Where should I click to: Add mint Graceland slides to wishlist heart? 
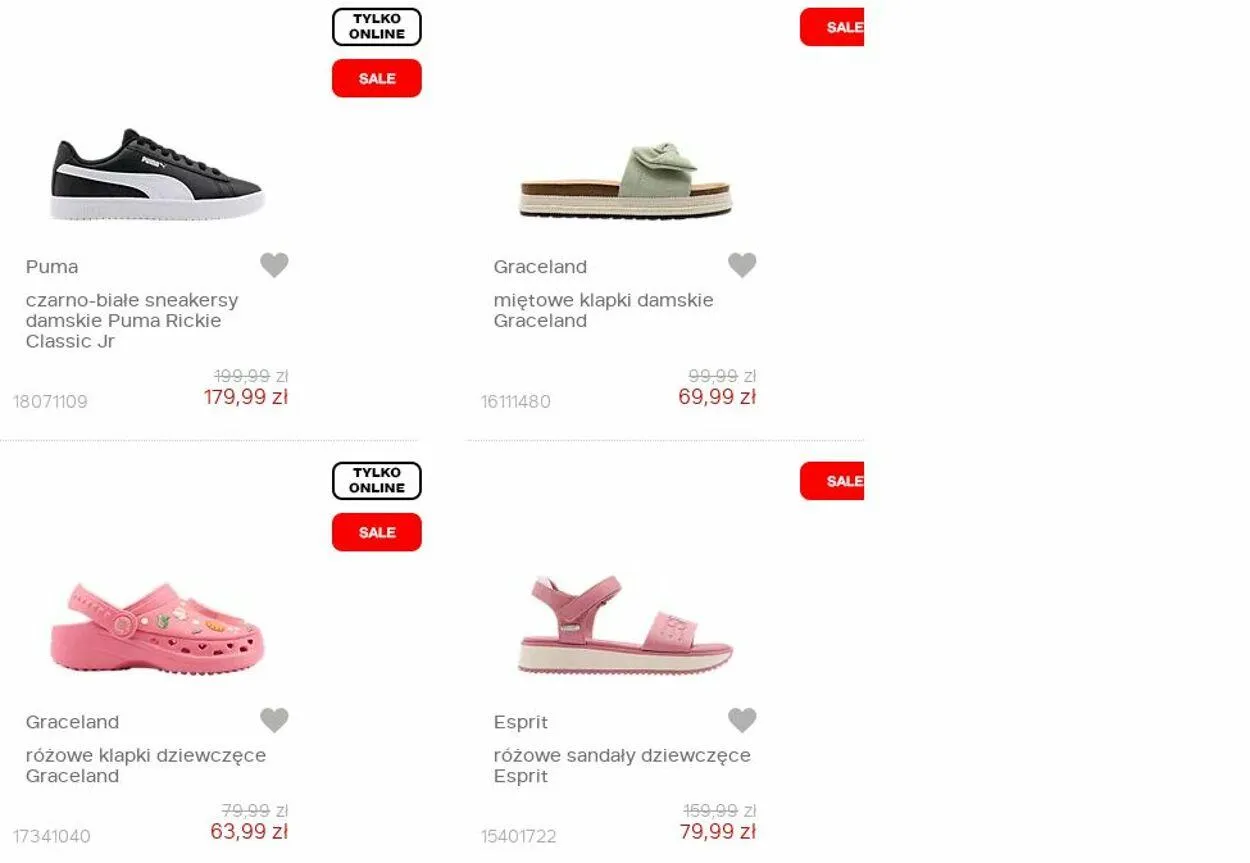742,265
